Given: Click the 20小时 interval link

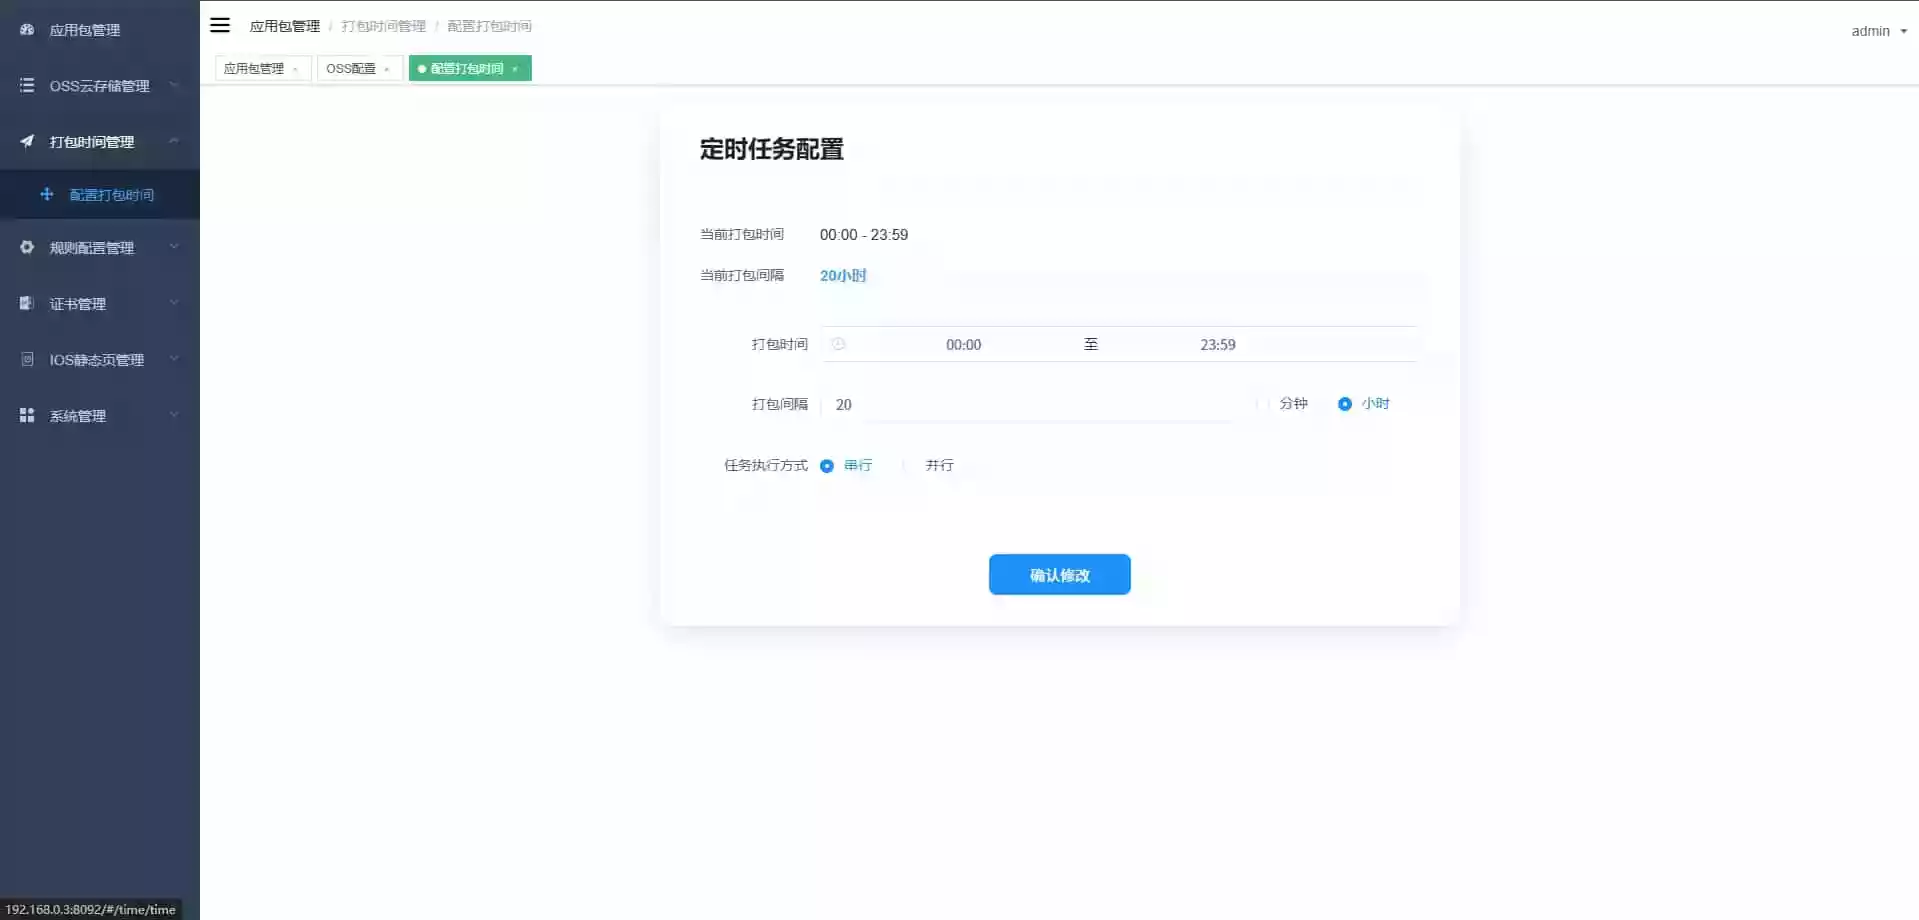Looking at the screenshot, I should [x=842, y=276].
